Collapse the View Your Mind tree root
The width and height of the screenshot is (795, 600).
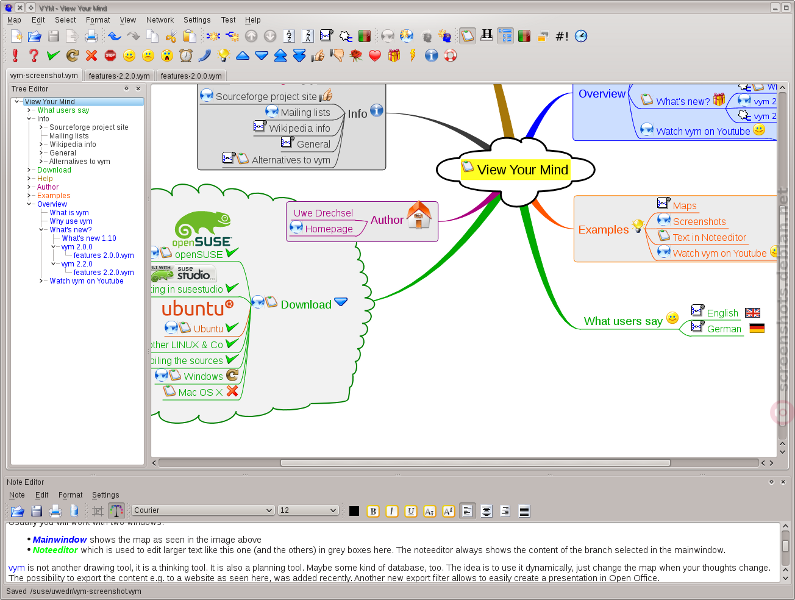click(17, 101)
